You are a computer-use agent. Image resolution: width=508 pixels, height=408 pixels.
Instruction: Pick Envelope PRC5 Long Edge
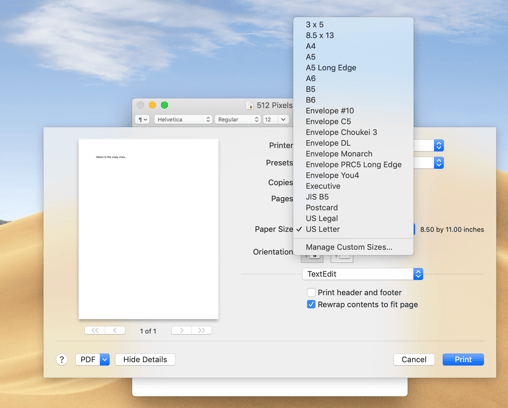(353, 165)
